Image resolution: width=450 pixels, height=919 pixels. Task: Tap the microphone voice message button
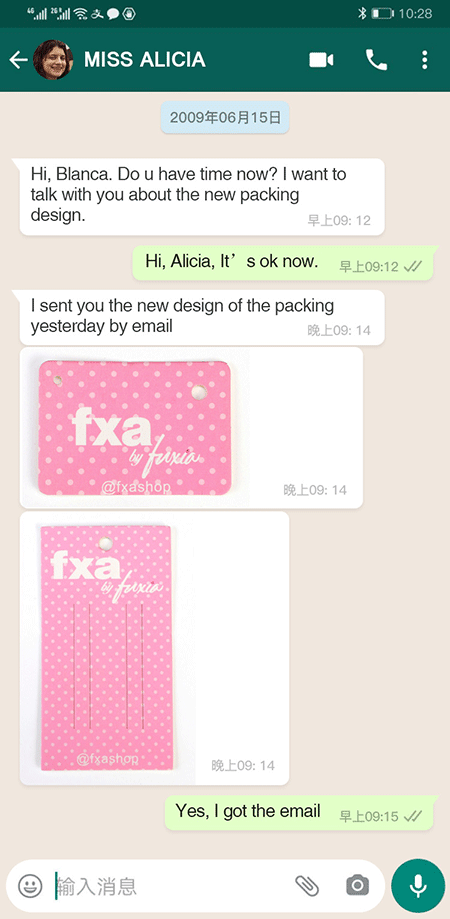pyautogui.click(x=418, y=886)
